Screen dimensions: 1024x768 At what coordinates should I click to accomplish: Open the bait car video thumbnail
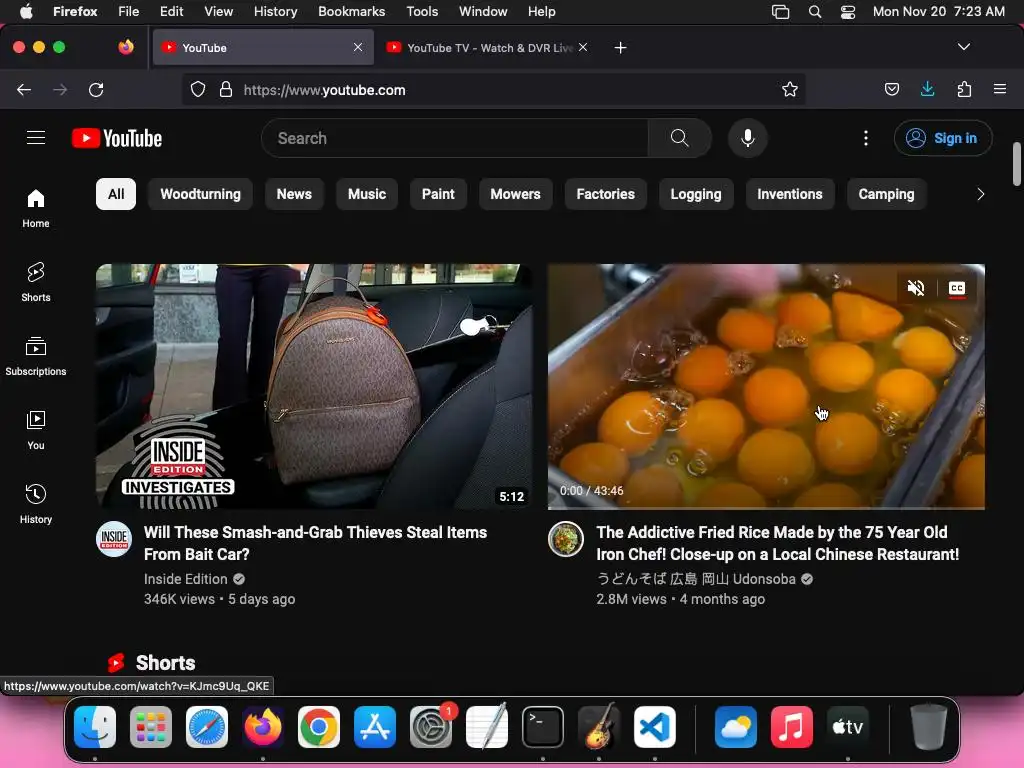313,387
